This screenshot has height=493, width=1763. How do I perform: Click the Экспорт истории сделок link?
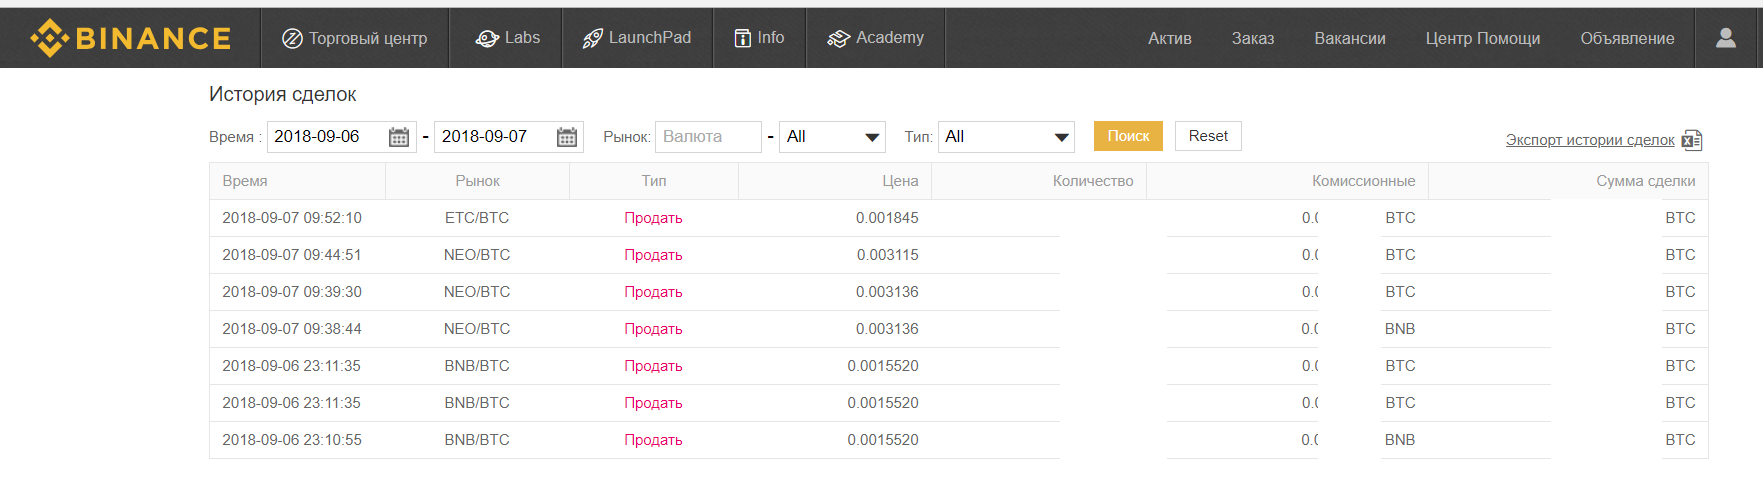1589,140
